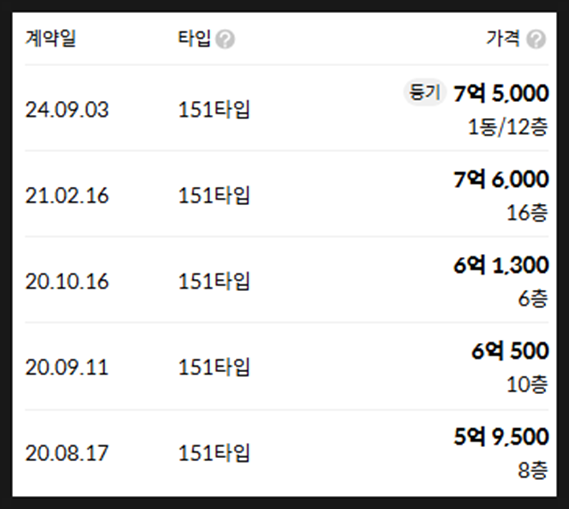Click the 7억 6,000 price
The image size is (569, 509).
pyautogui.click(x=501, y=179)
